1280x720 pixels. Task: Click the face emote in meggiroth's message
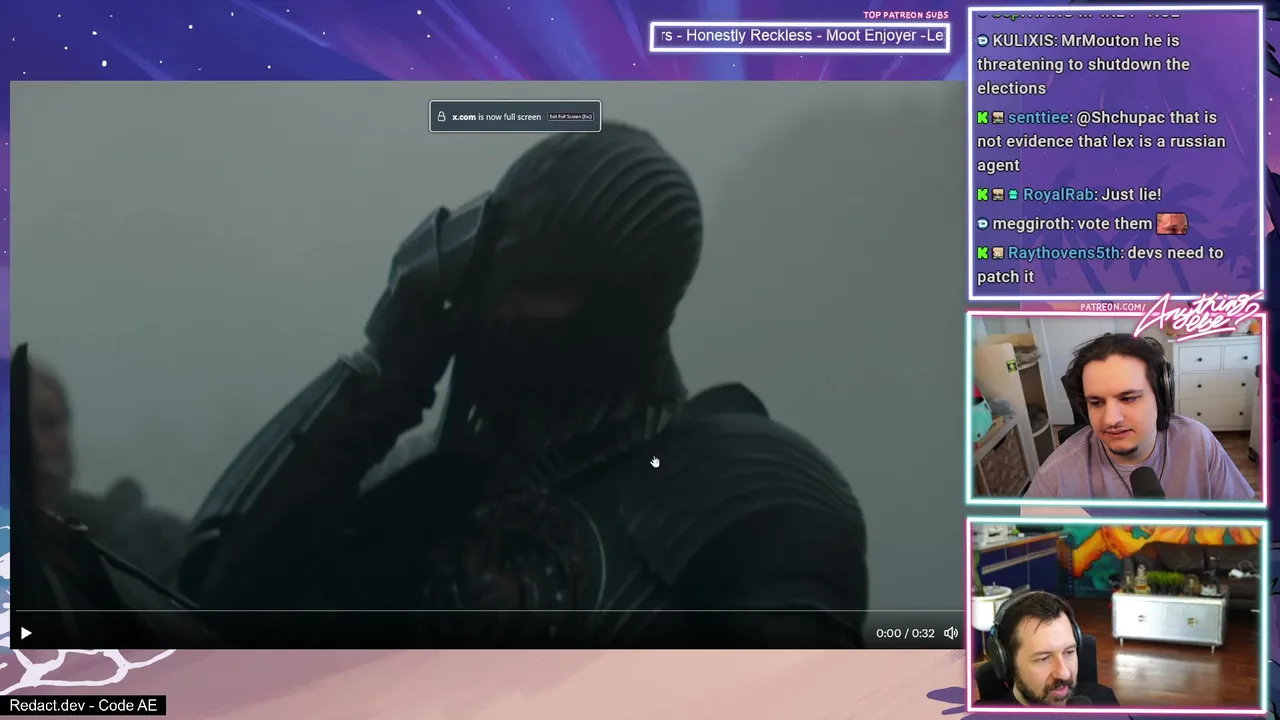click(x=1171, y=223)
